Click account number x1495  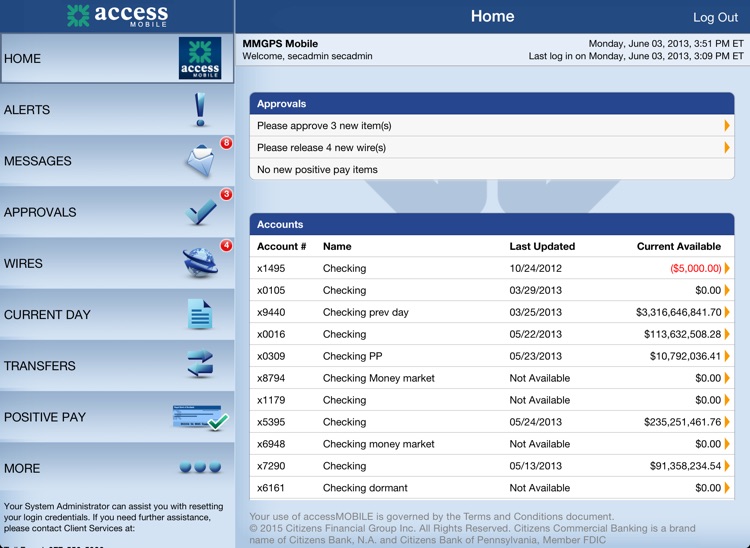click(x=271, y=268)
